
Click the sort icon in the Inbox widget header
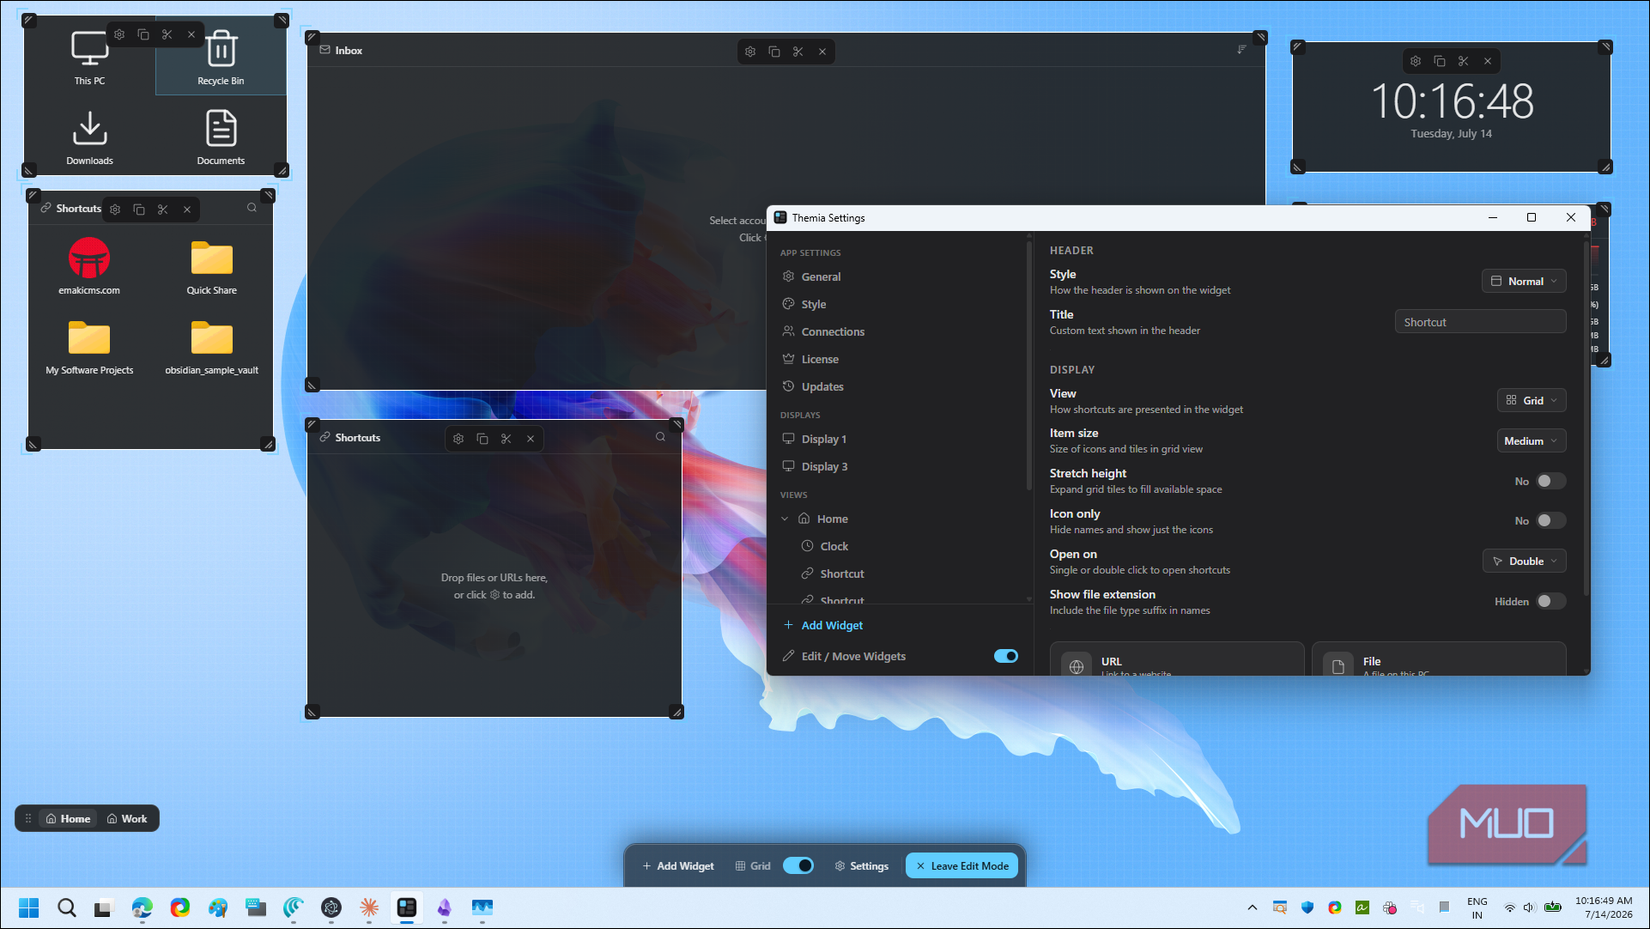pos(1242,49)
